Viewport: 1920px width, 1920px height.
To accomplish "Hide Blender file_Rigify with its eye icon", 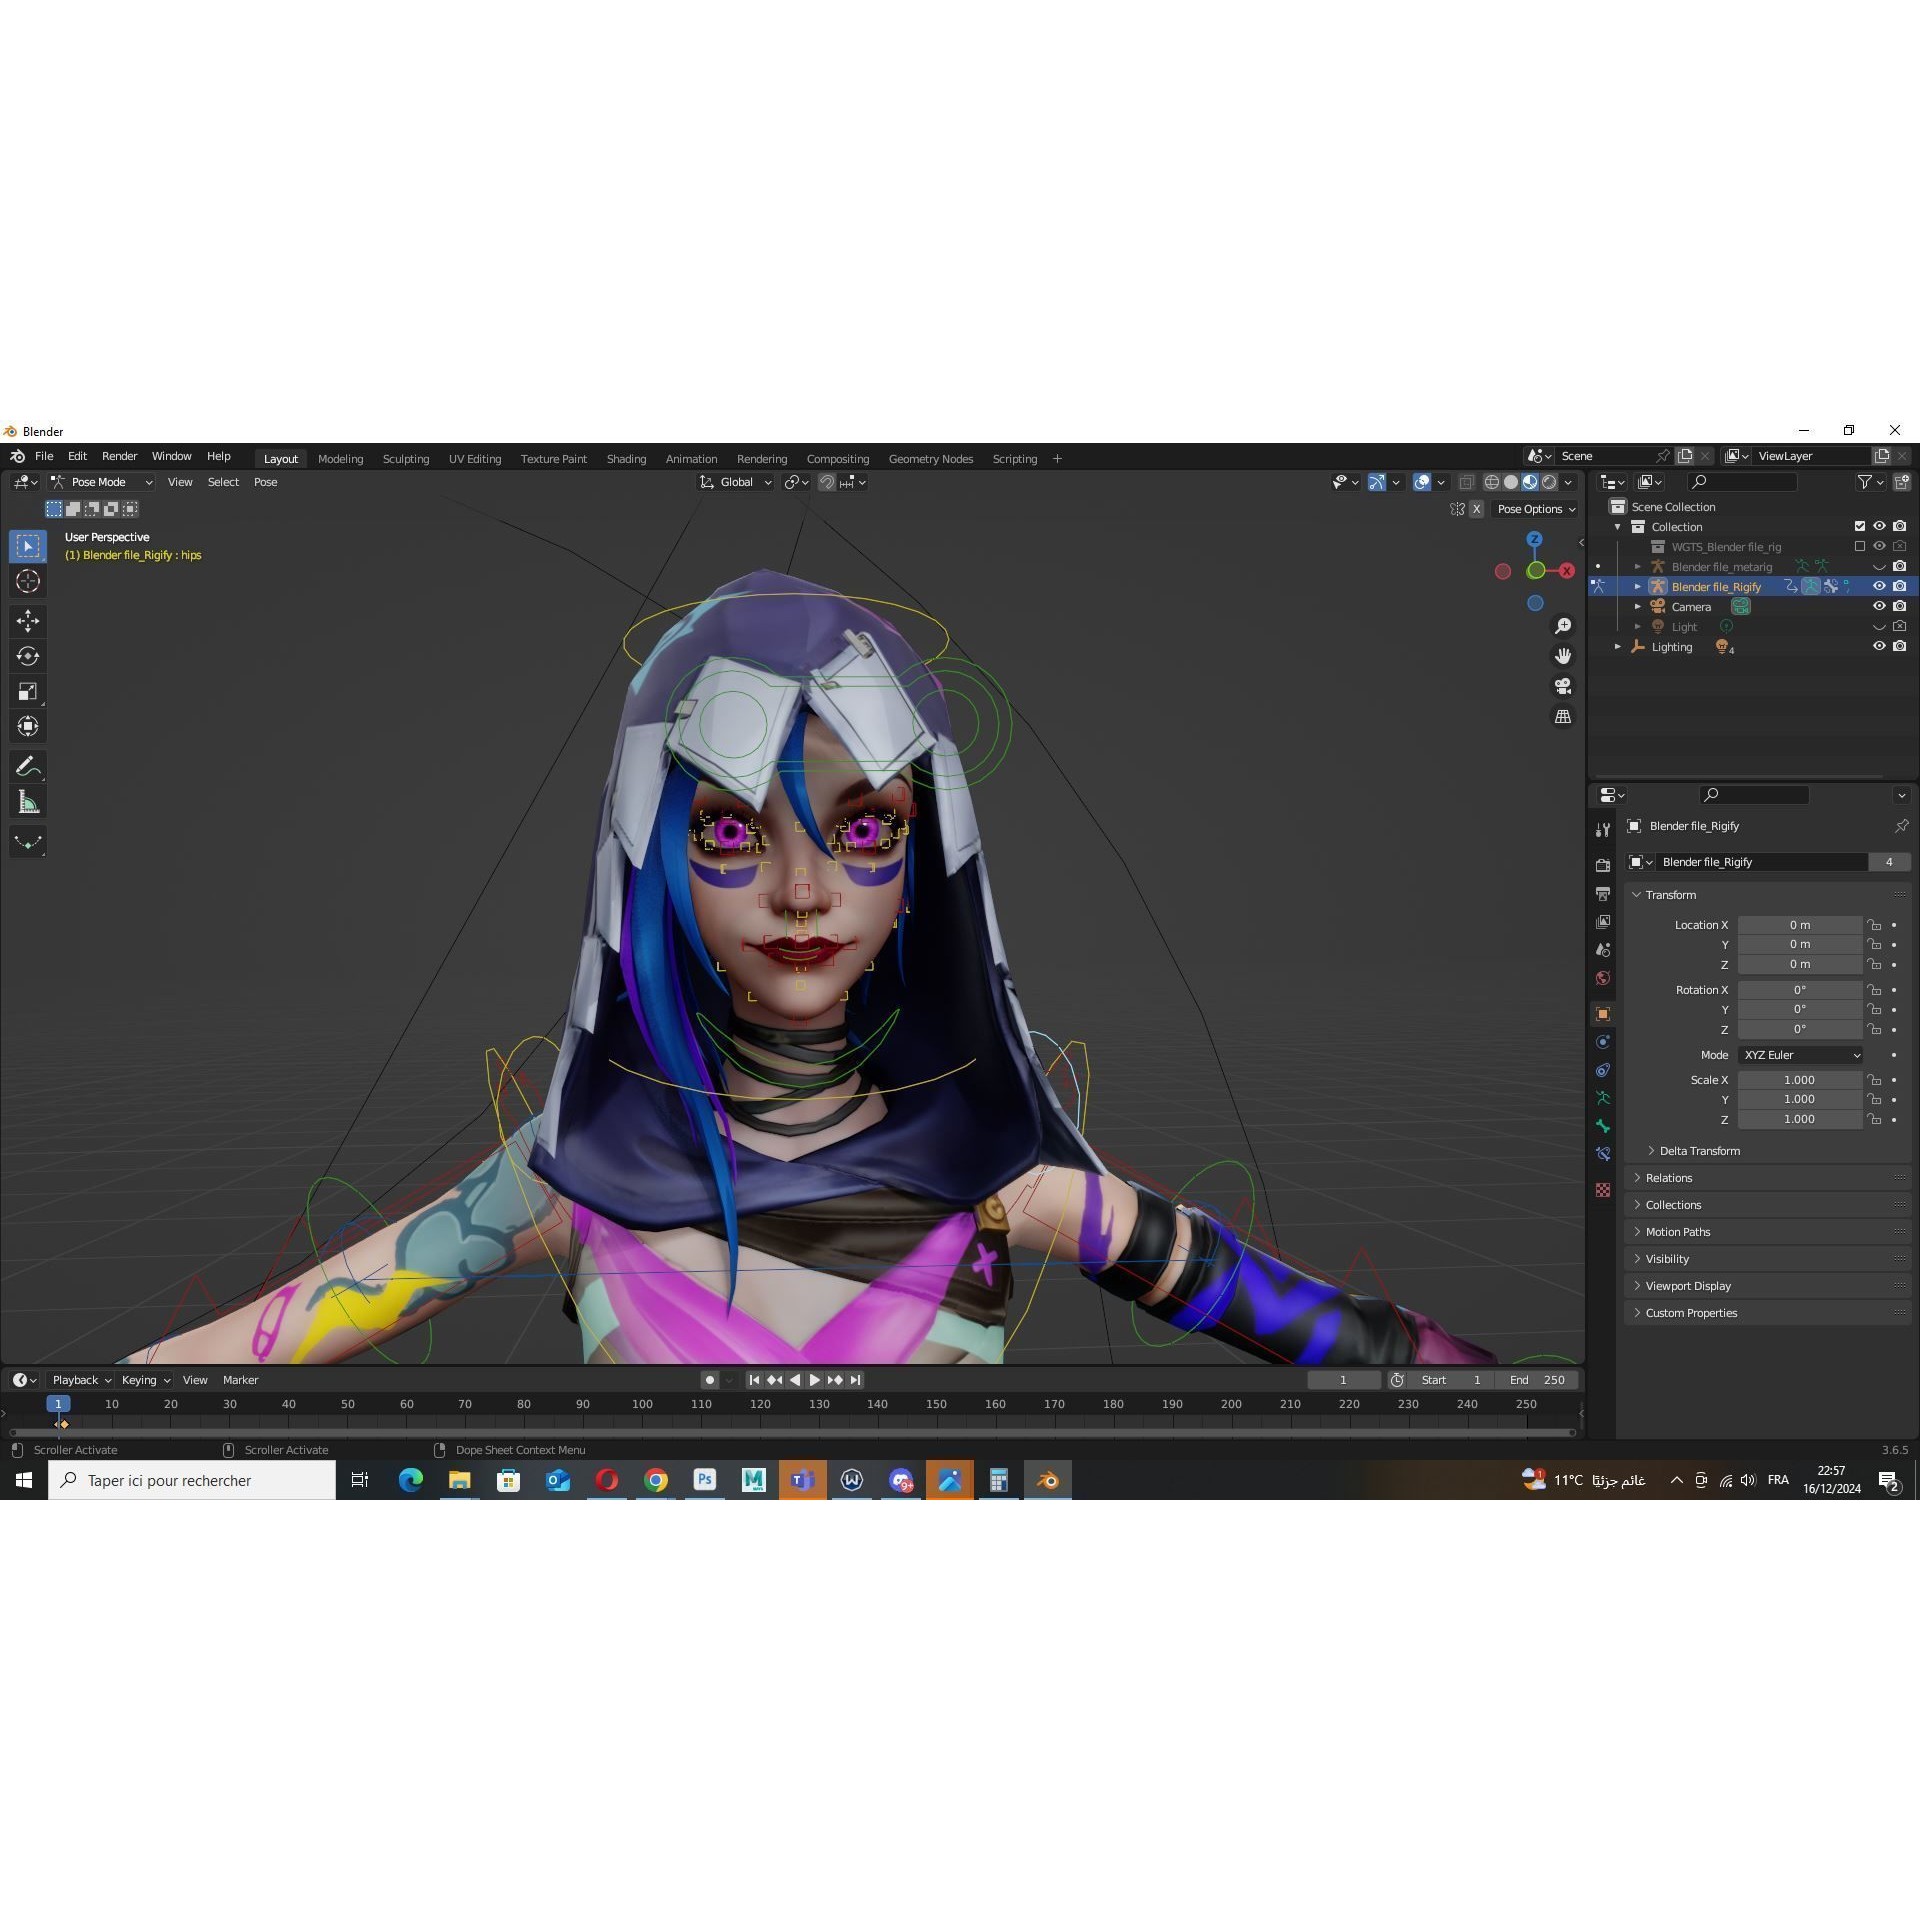I will point(1879,586).
